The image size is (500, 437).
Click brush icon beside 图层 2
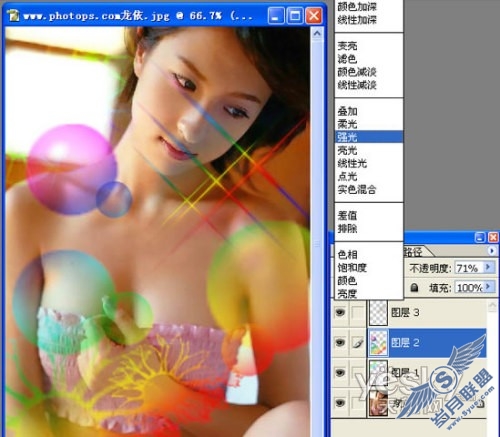(x=358, y=343)
